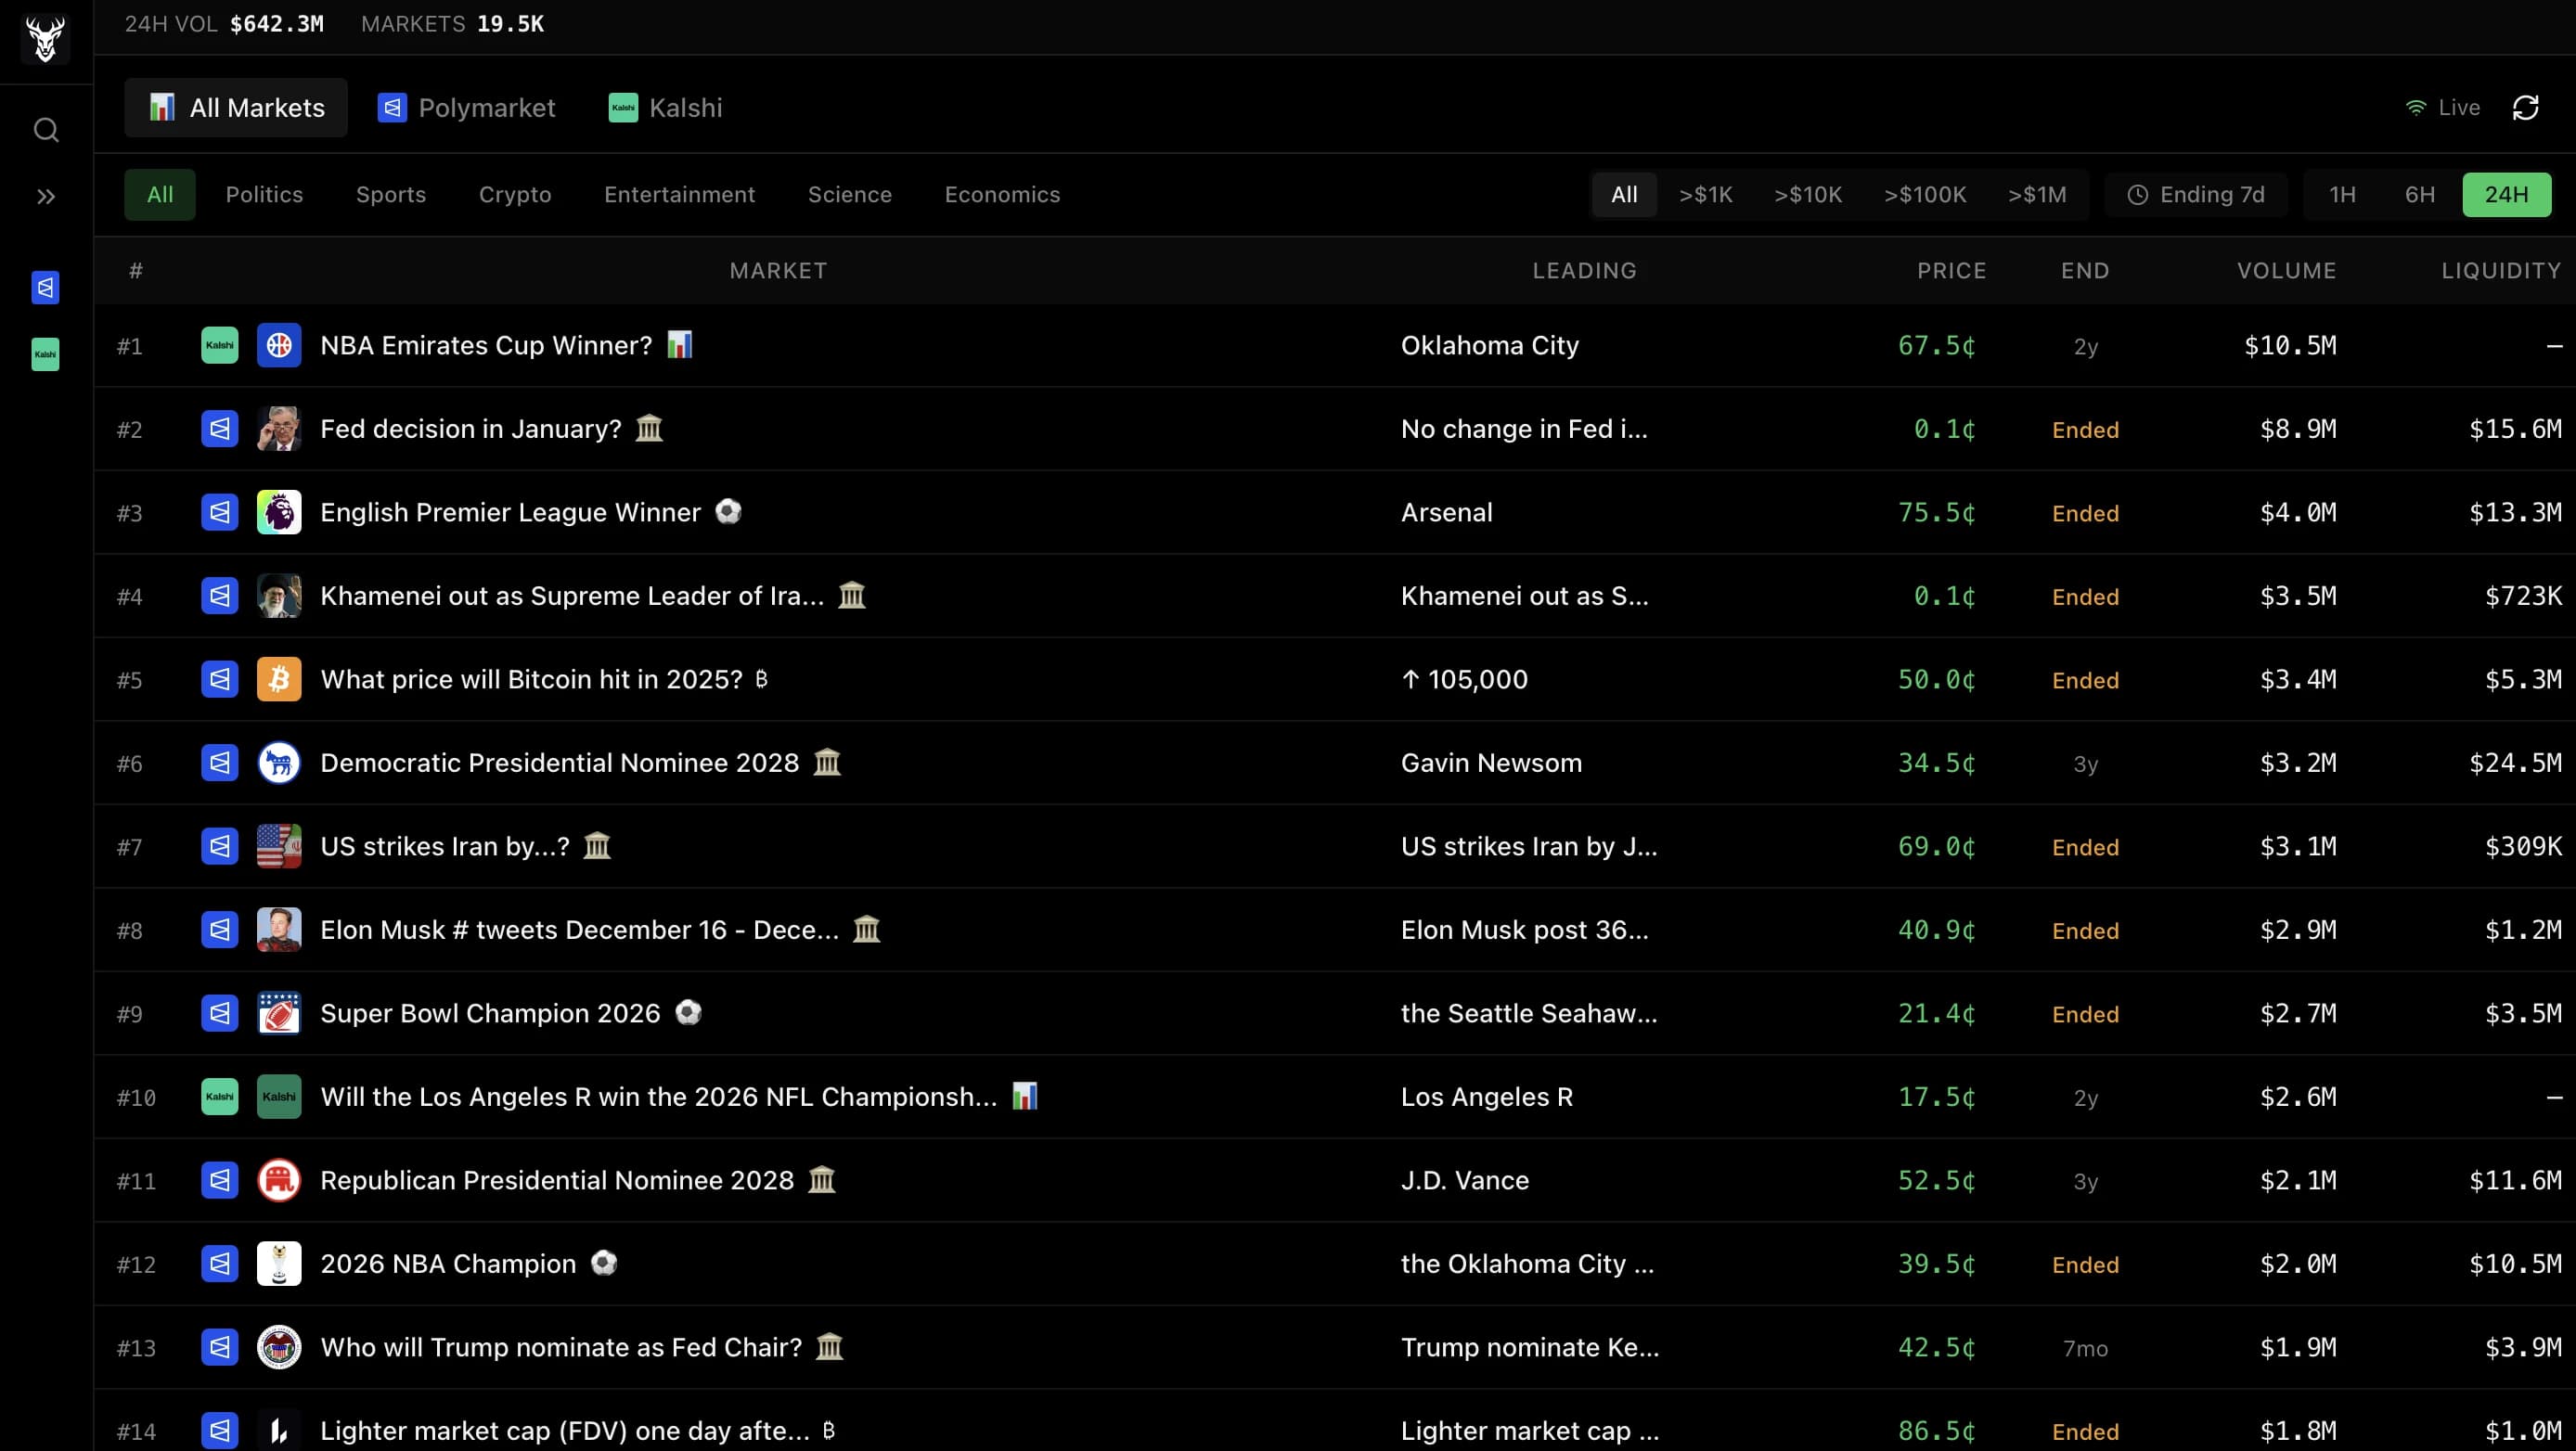Select the Crypto category tab
Viewport: 2576px width, 1451px height.
click(x=515, y=194)
